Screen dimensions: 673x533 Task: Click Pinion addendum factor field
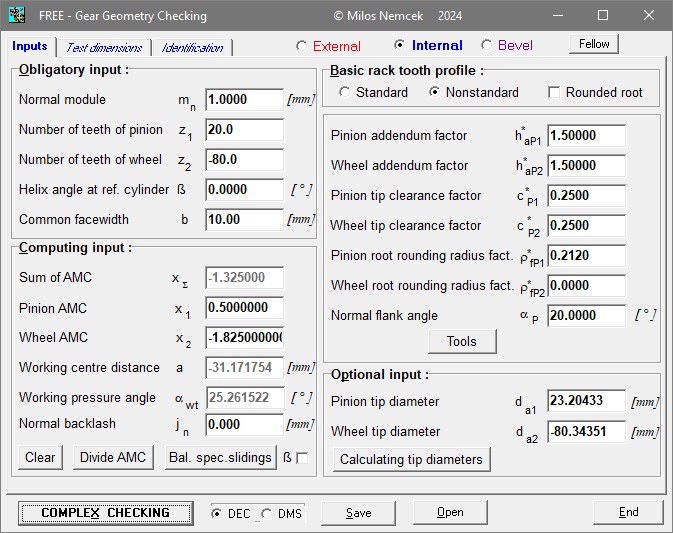[586, 136]
